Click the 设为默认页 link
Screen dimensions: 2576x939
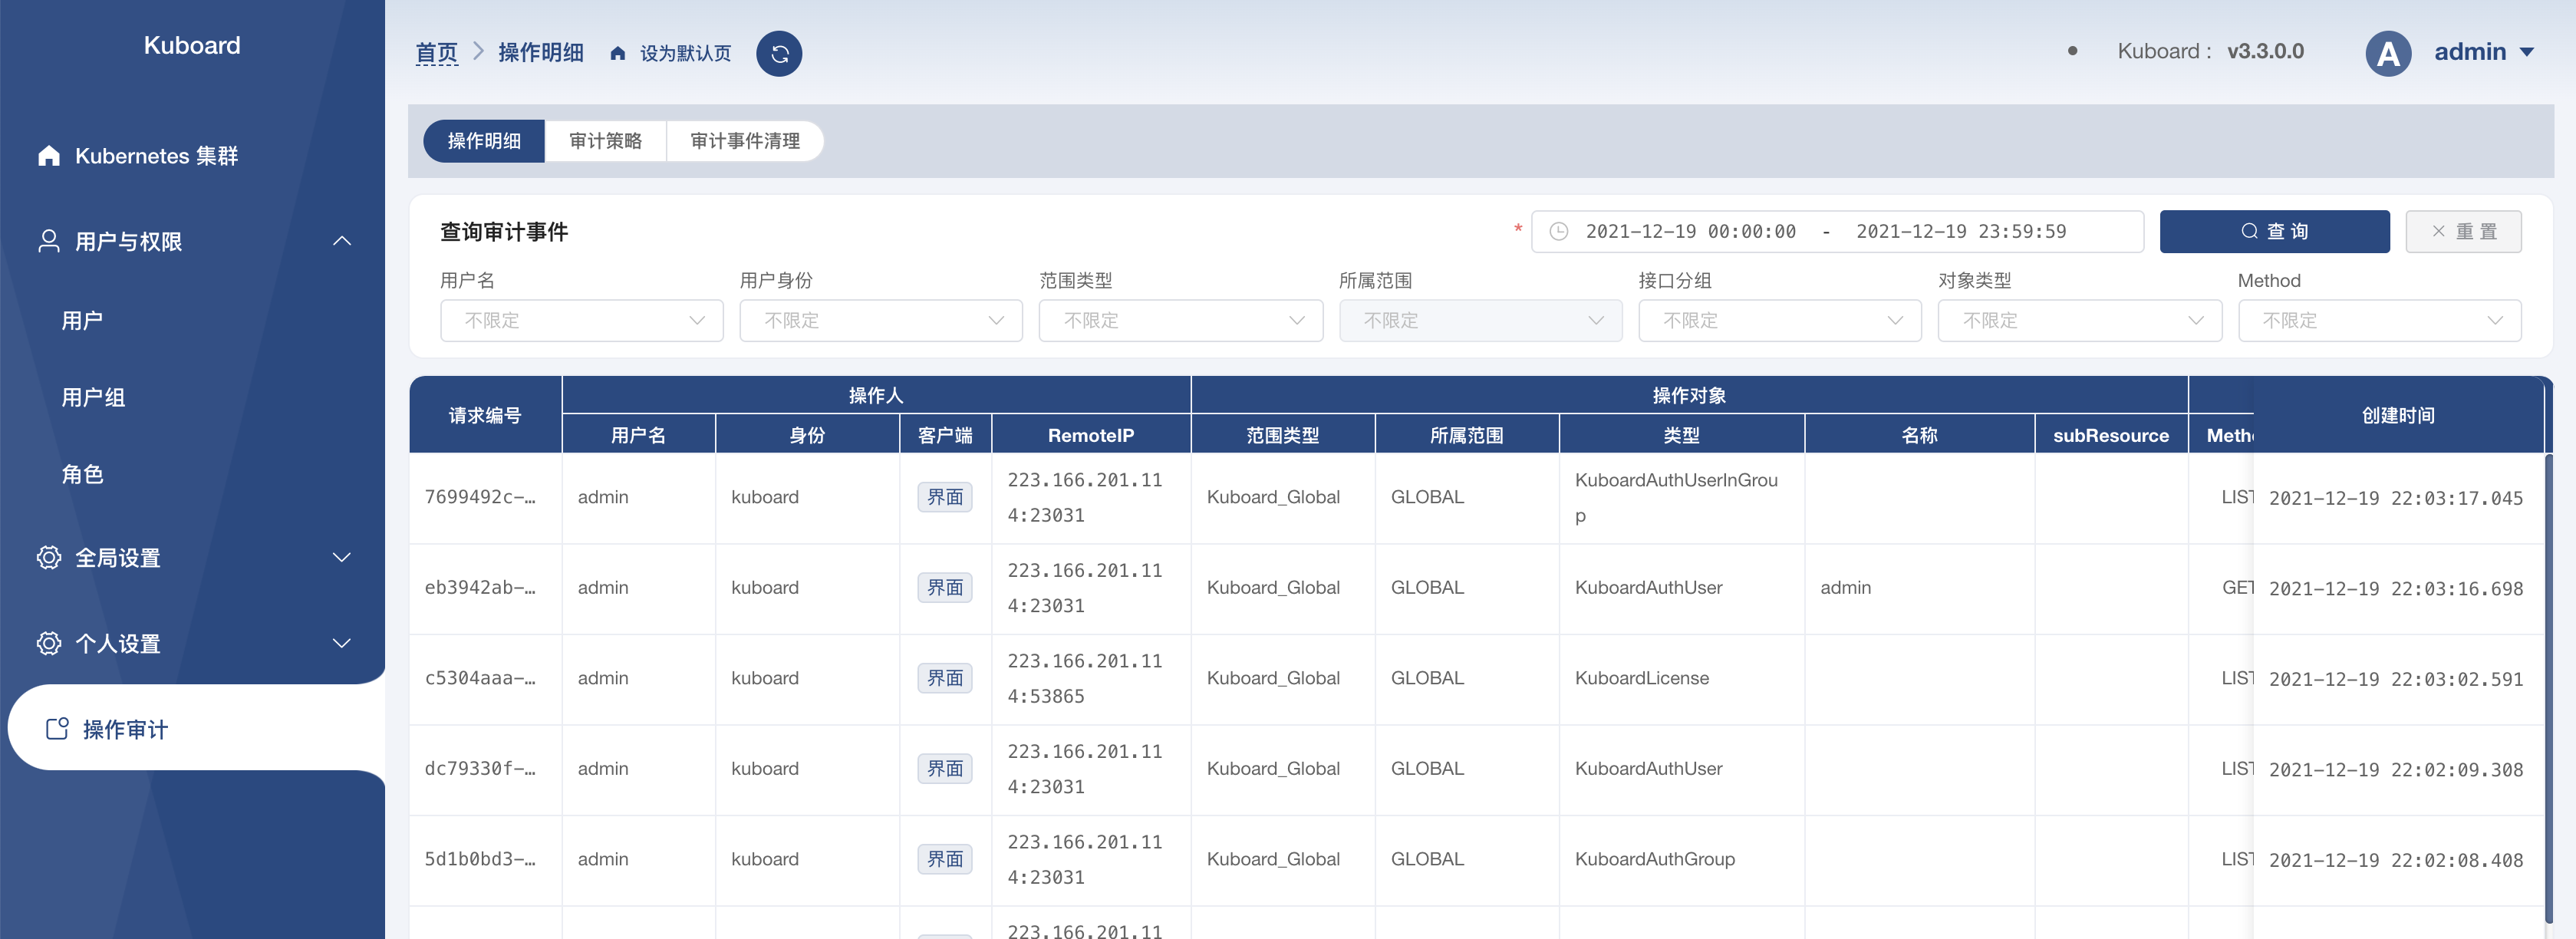[685, 53]
